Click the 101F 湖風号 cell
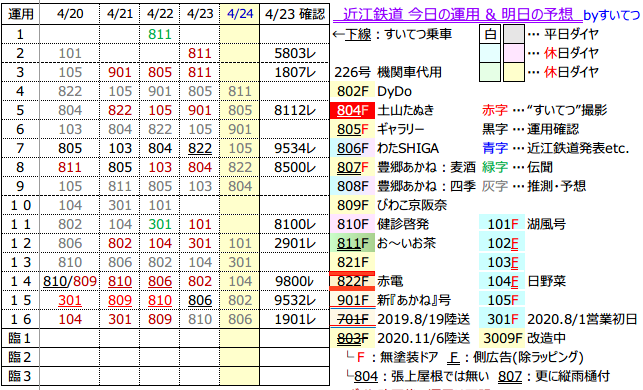The height and width of the screenshot is (390, 643). tap(502, 224)
